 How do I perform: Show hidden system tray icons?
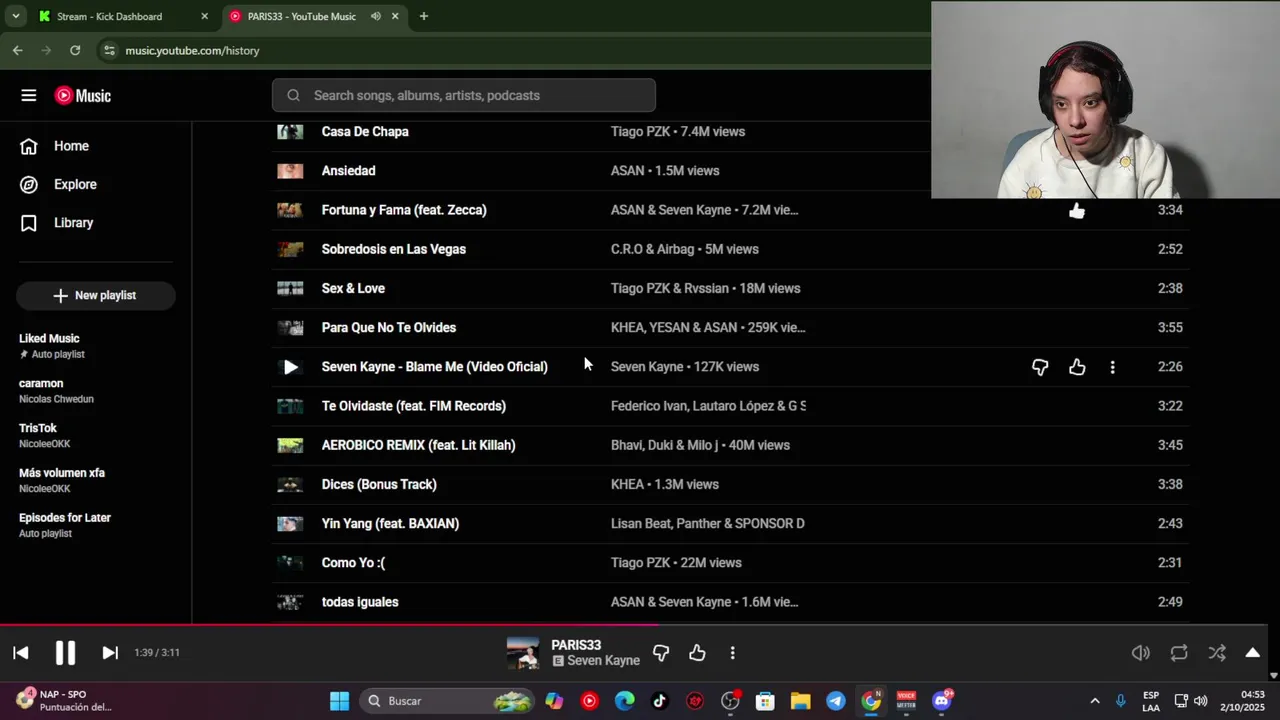pos(1094,701)
